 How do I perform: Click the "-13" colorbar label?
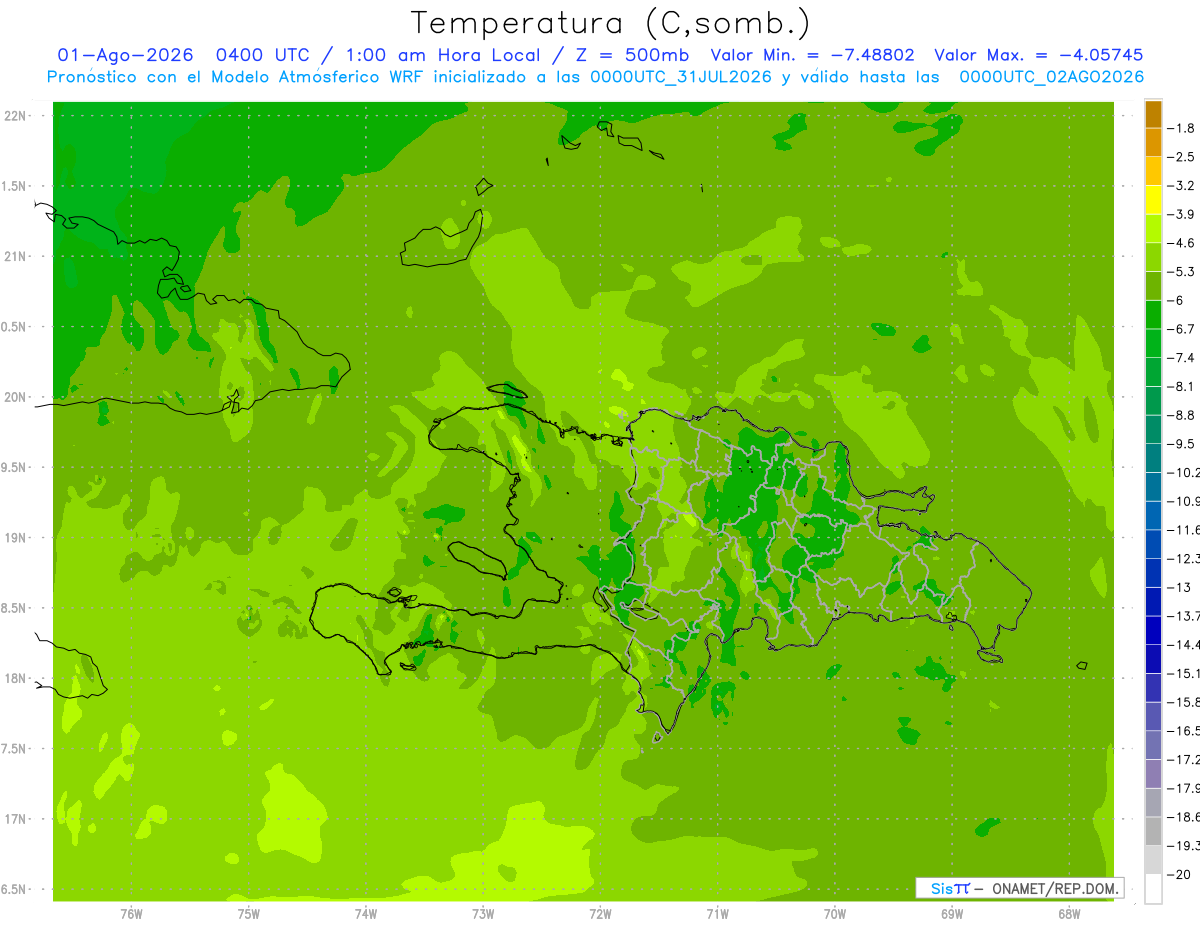click(x=1179, y=587)
